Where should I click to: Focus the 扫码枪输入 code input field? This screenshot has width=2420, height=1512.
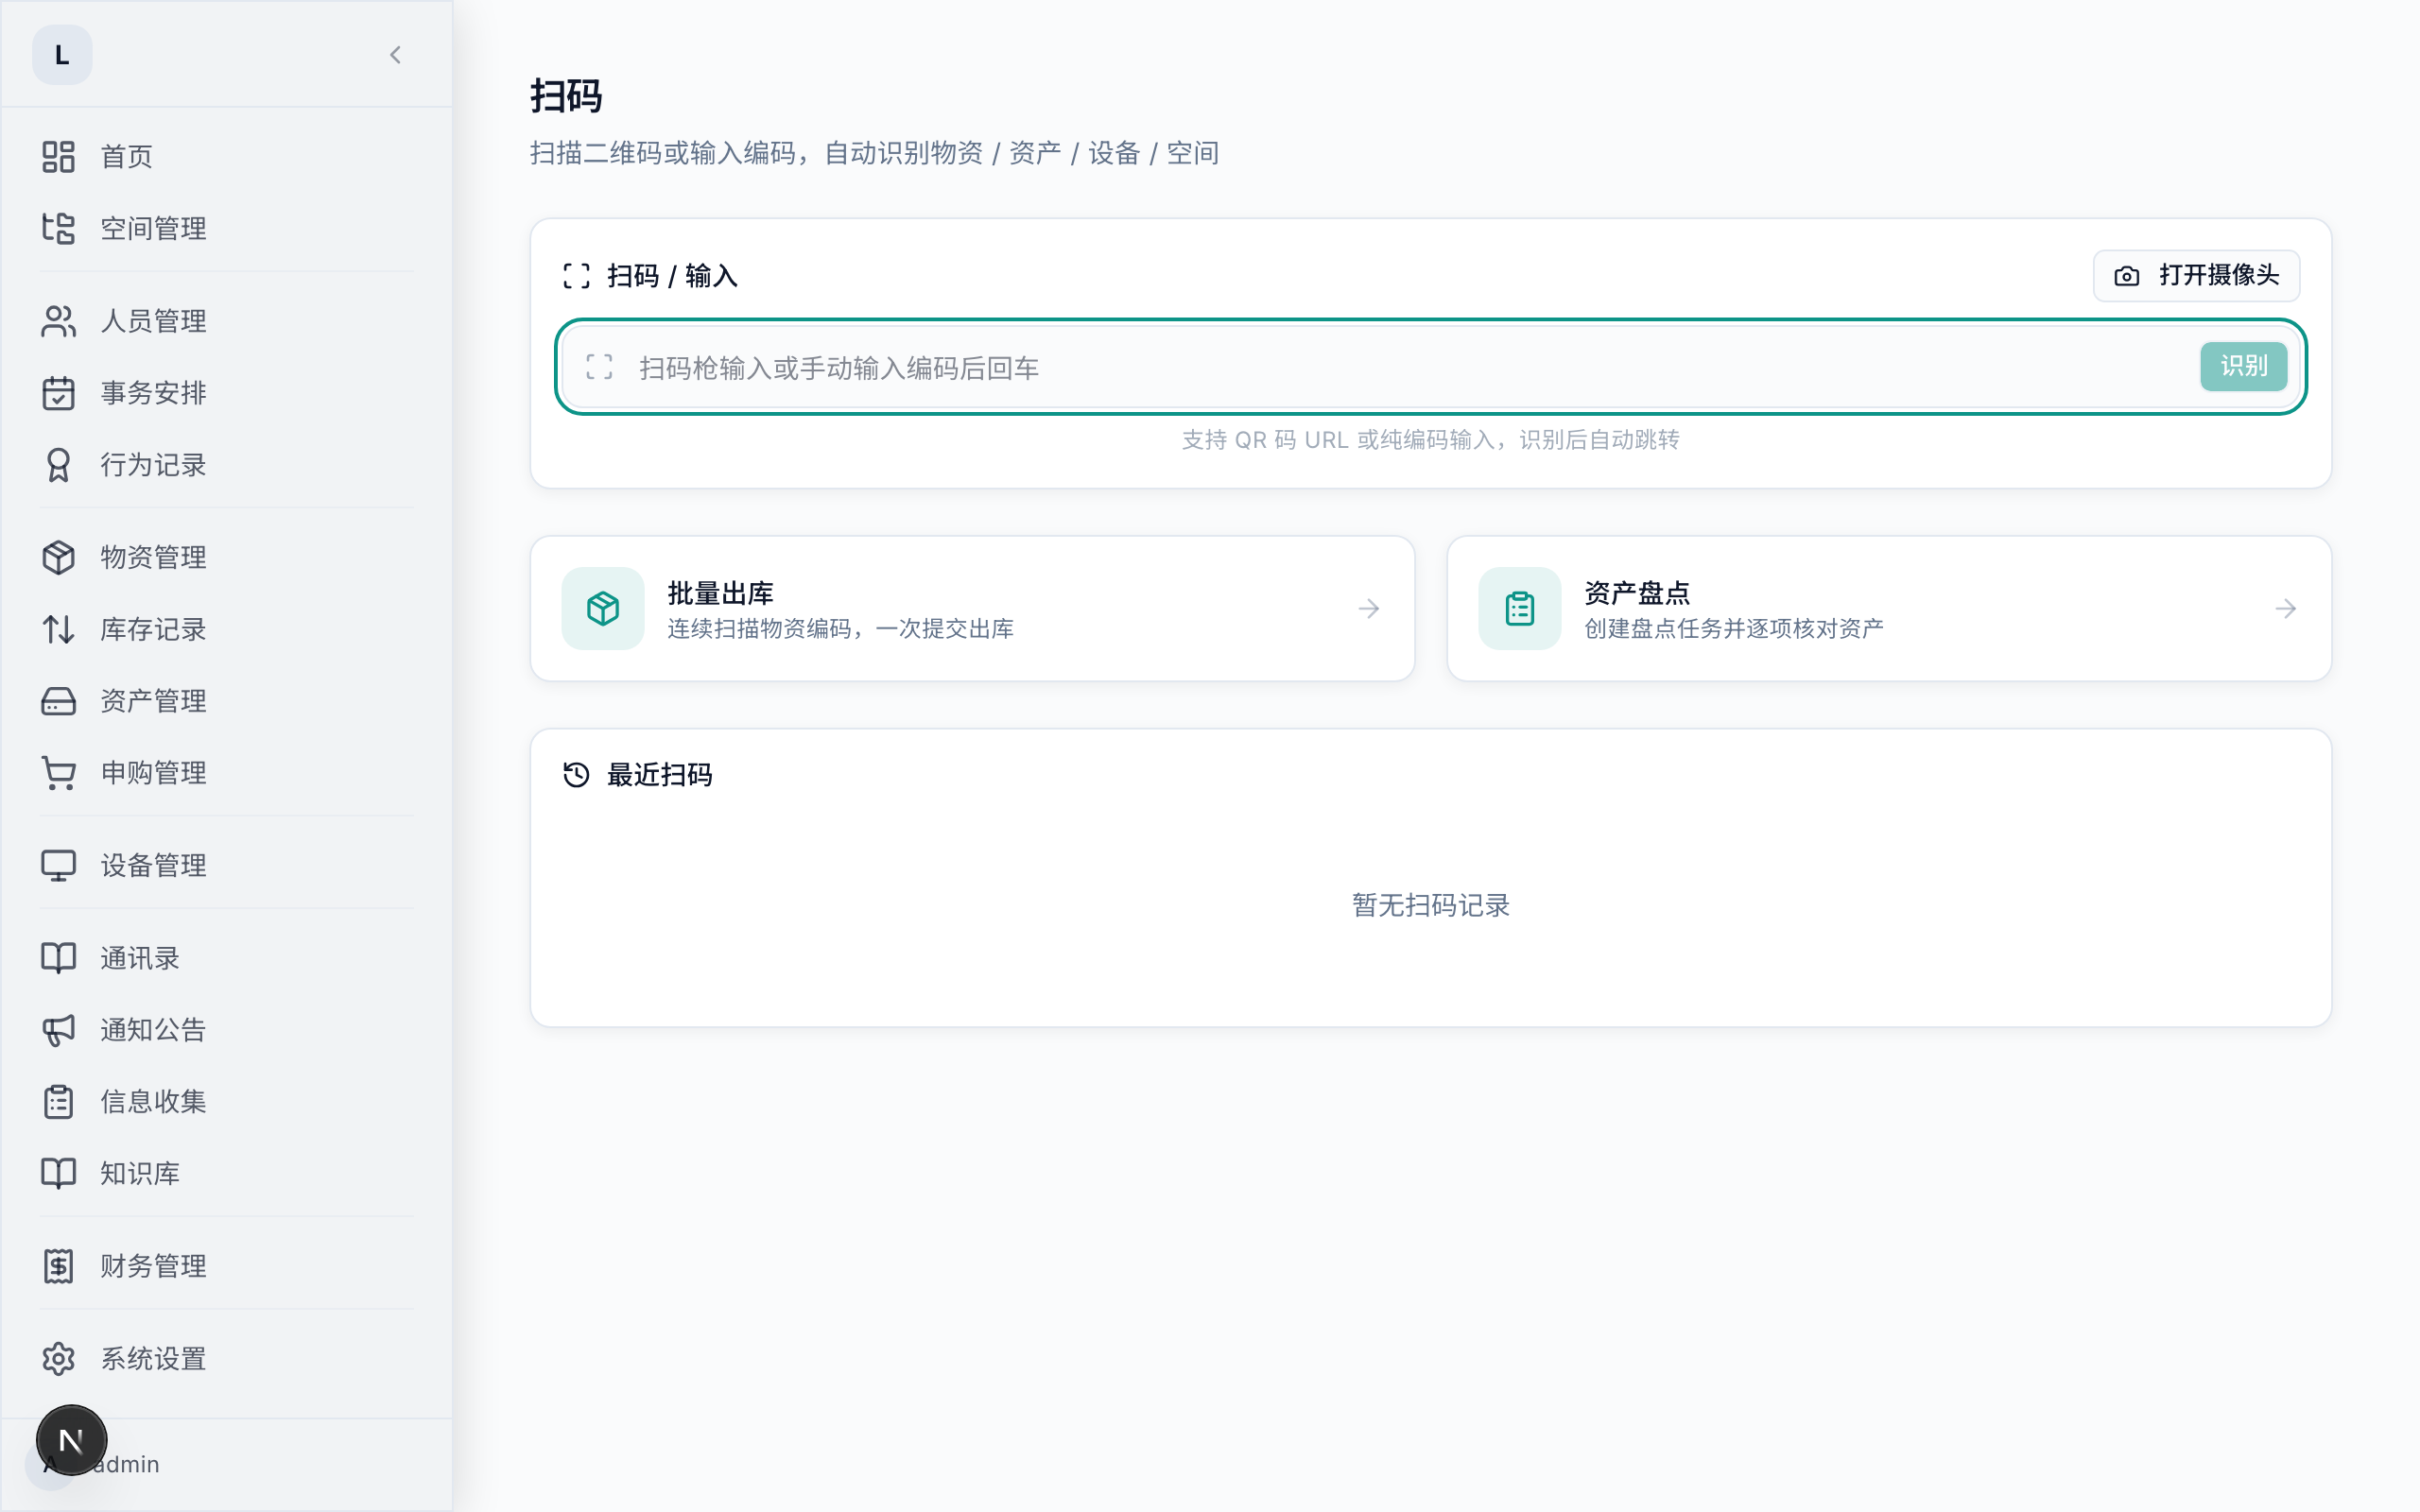point(1430,367)
